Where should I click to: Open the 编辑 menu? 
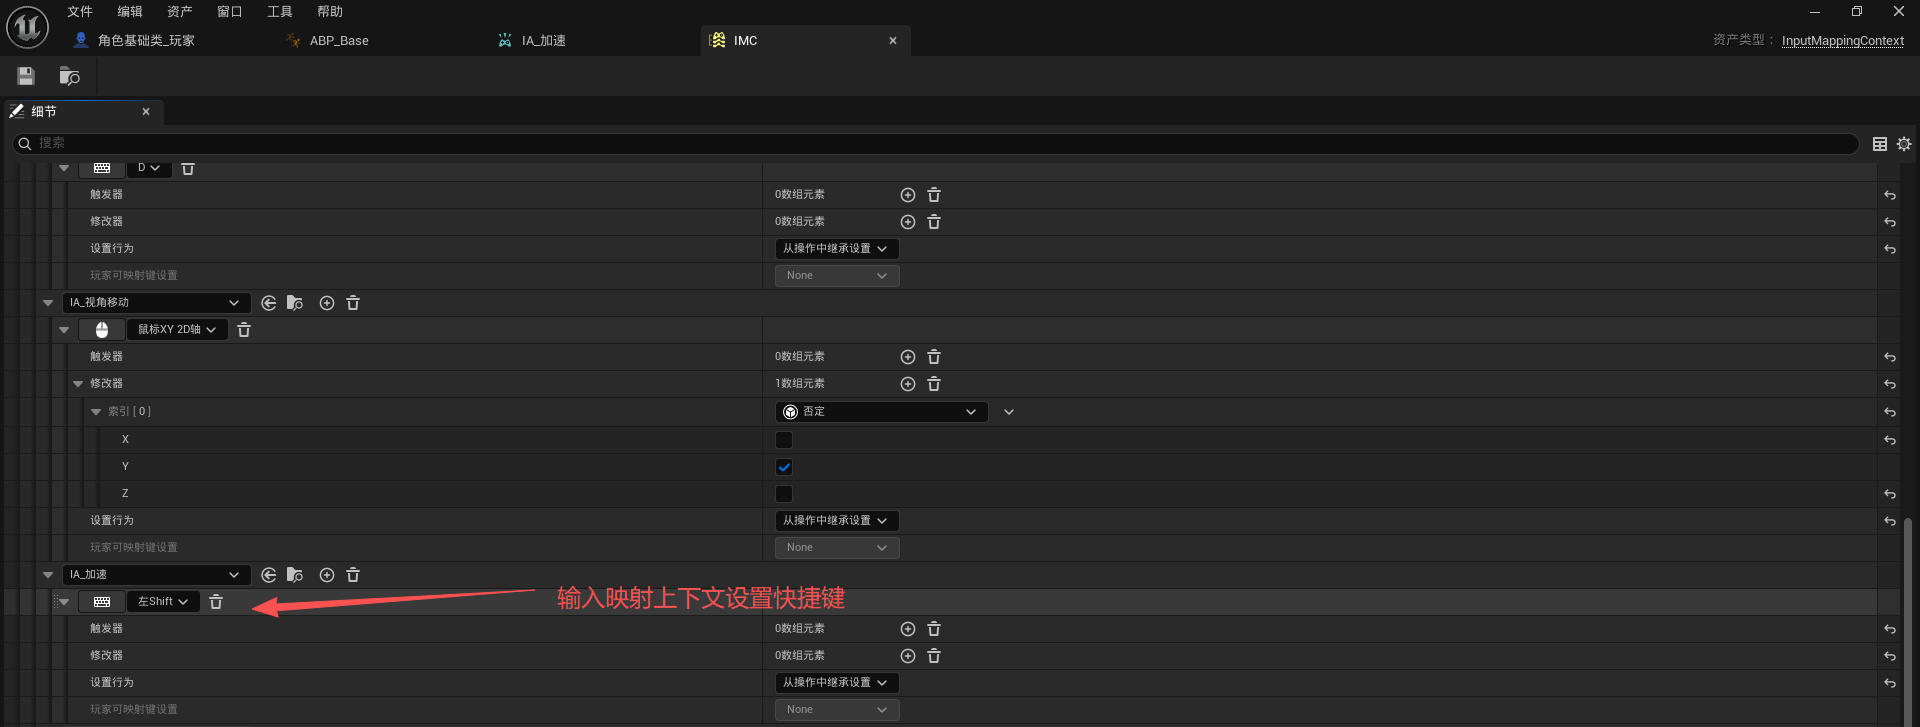pos(130,12)
